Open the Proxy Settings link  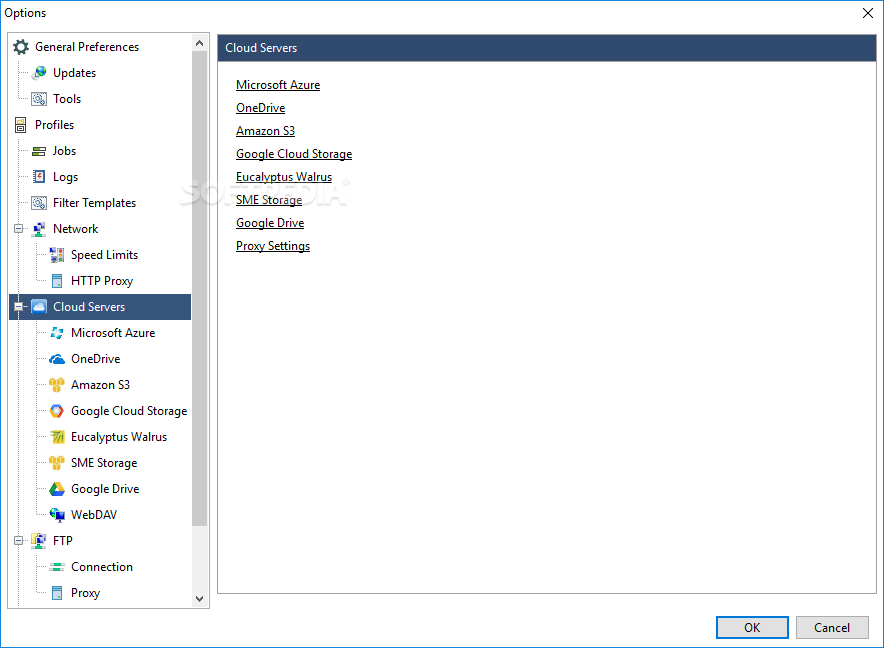273,246
